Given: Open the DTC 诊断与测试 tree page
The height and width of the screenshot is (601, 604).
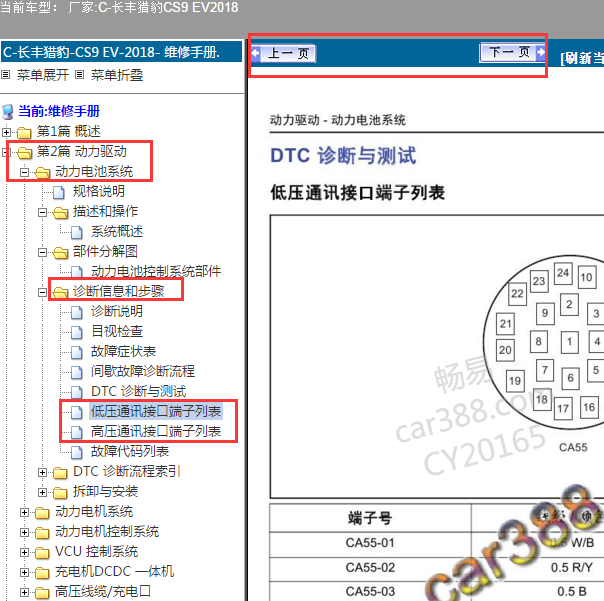Looking at the screenshot, I should click(x=139, y=391).
